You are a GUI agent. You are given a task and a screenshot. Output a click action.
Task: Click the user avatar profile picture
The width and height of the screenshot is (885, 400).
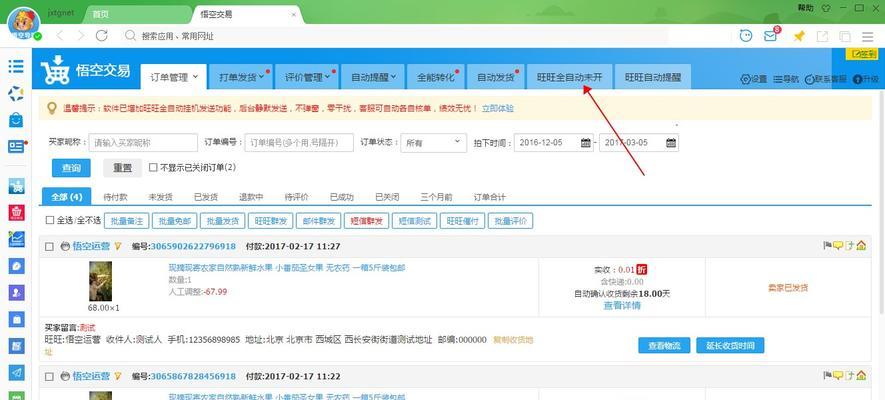[x=23, y=25]
